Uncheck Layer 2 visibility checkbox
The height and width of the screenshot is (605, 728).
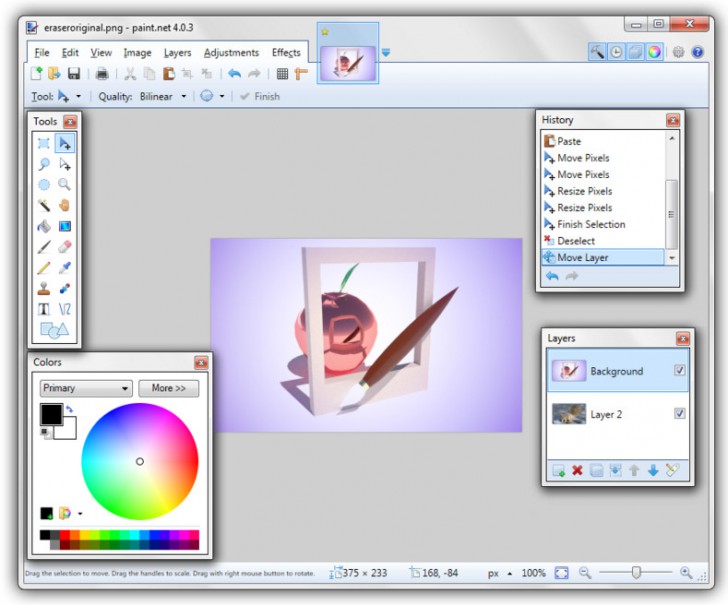click(x=679, y=413)
